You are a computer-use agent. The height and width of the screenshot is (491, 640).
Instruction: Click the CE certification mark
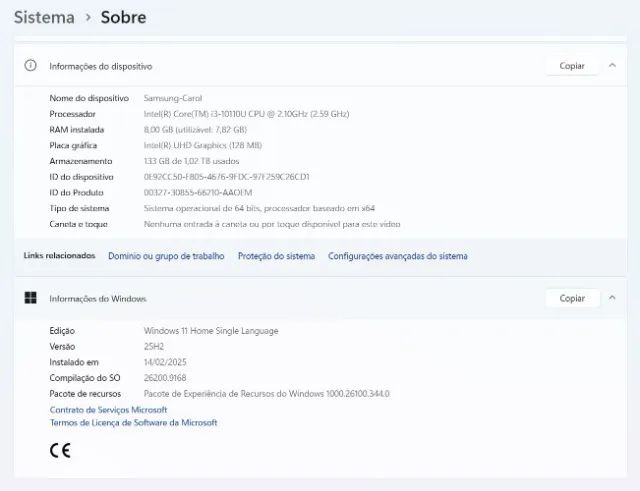point(60,451)
